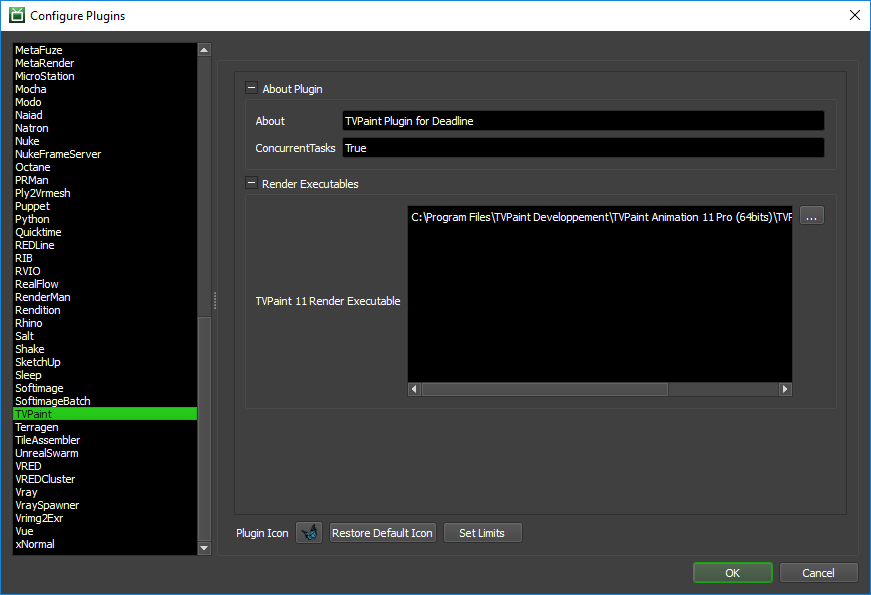
Task: Select Vray plugin
Action: (105, 492)
